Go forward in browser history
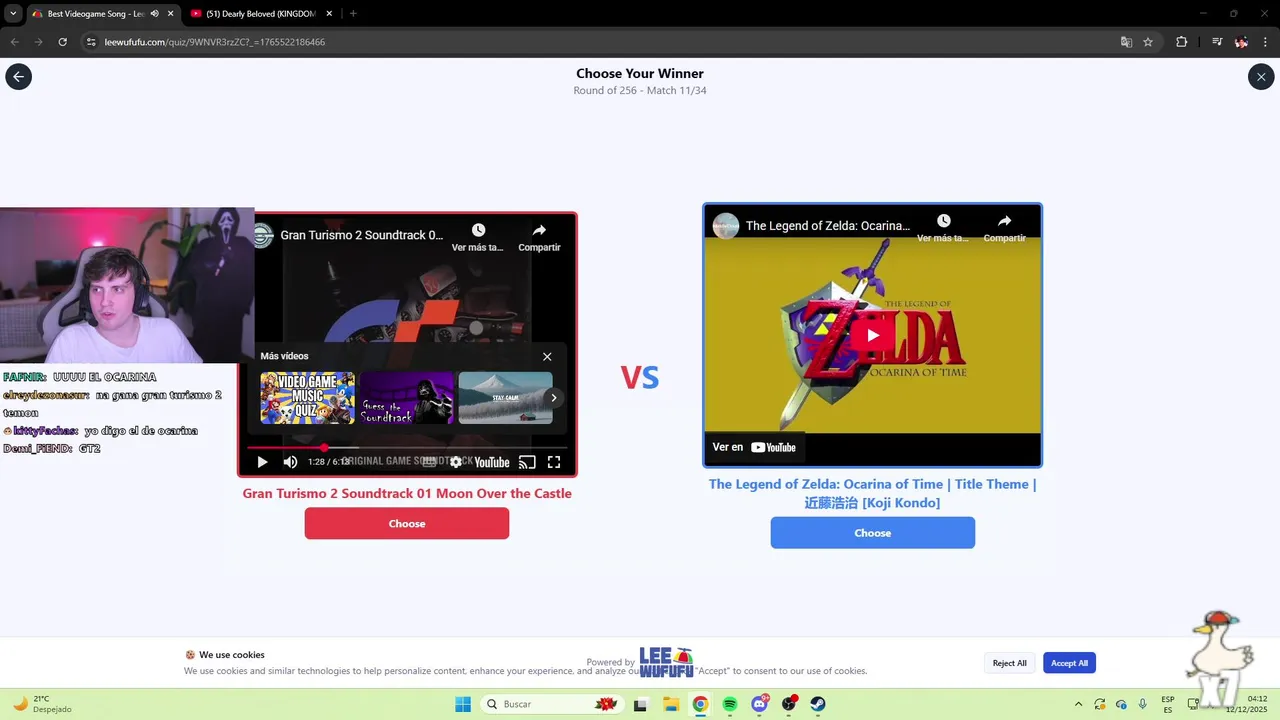 (38, 42)
